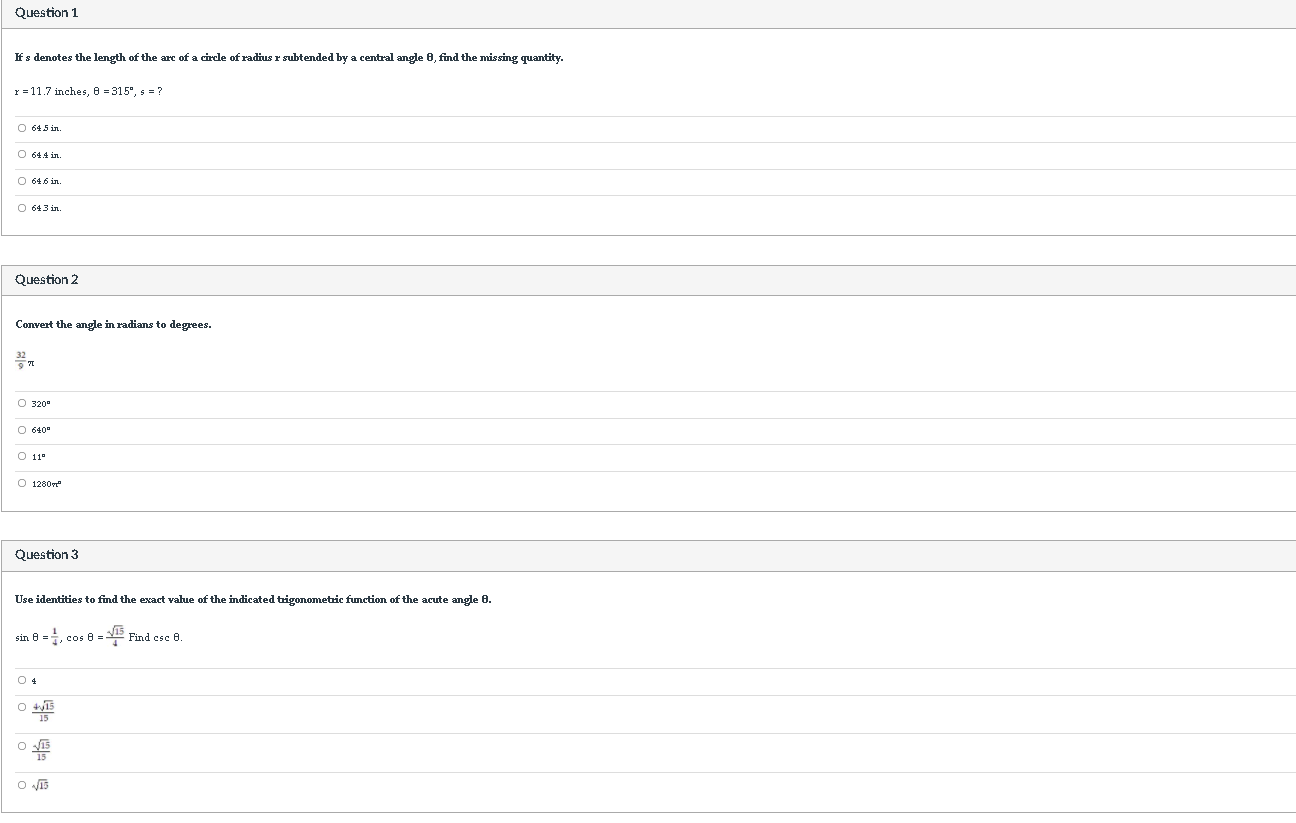Click the Question 1 heading
The image size is (1296, 823).
coord(47,13)
